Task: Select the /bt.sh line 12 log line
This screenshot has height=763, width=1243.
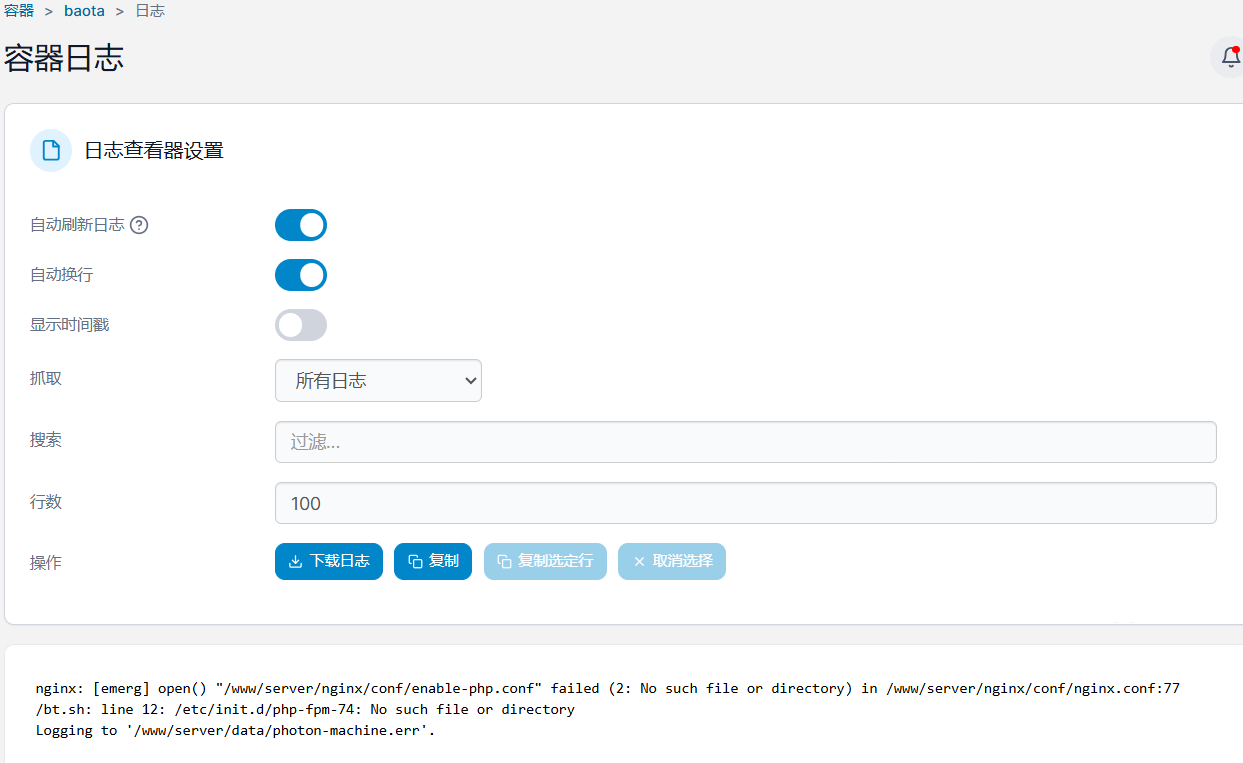Action: pyautogui.click(x=305, y=709)
